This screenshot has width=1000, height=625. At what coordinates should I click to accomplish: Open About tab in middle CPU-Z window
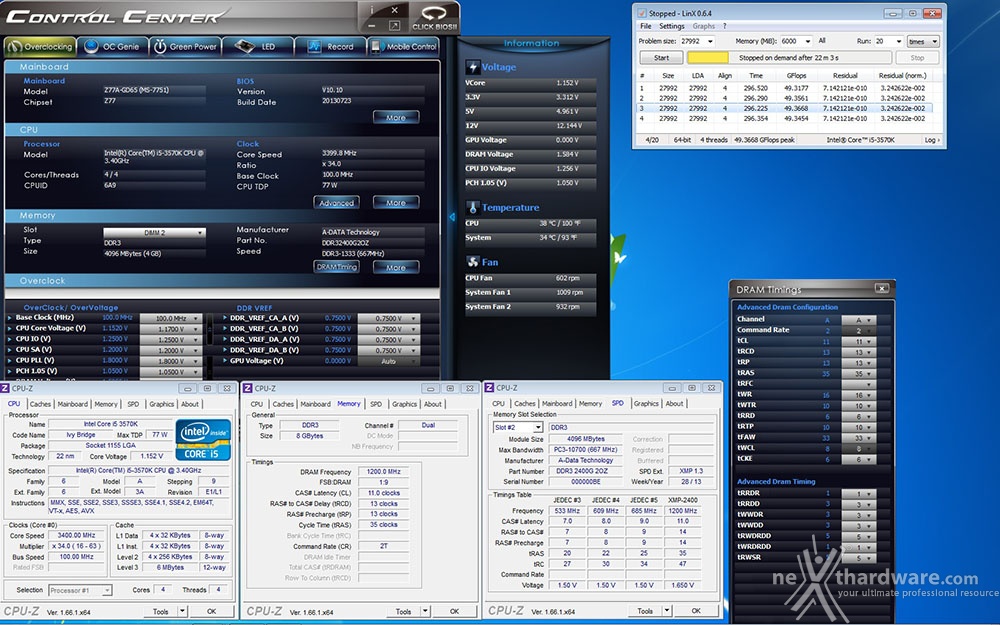[x=433, y=404]
